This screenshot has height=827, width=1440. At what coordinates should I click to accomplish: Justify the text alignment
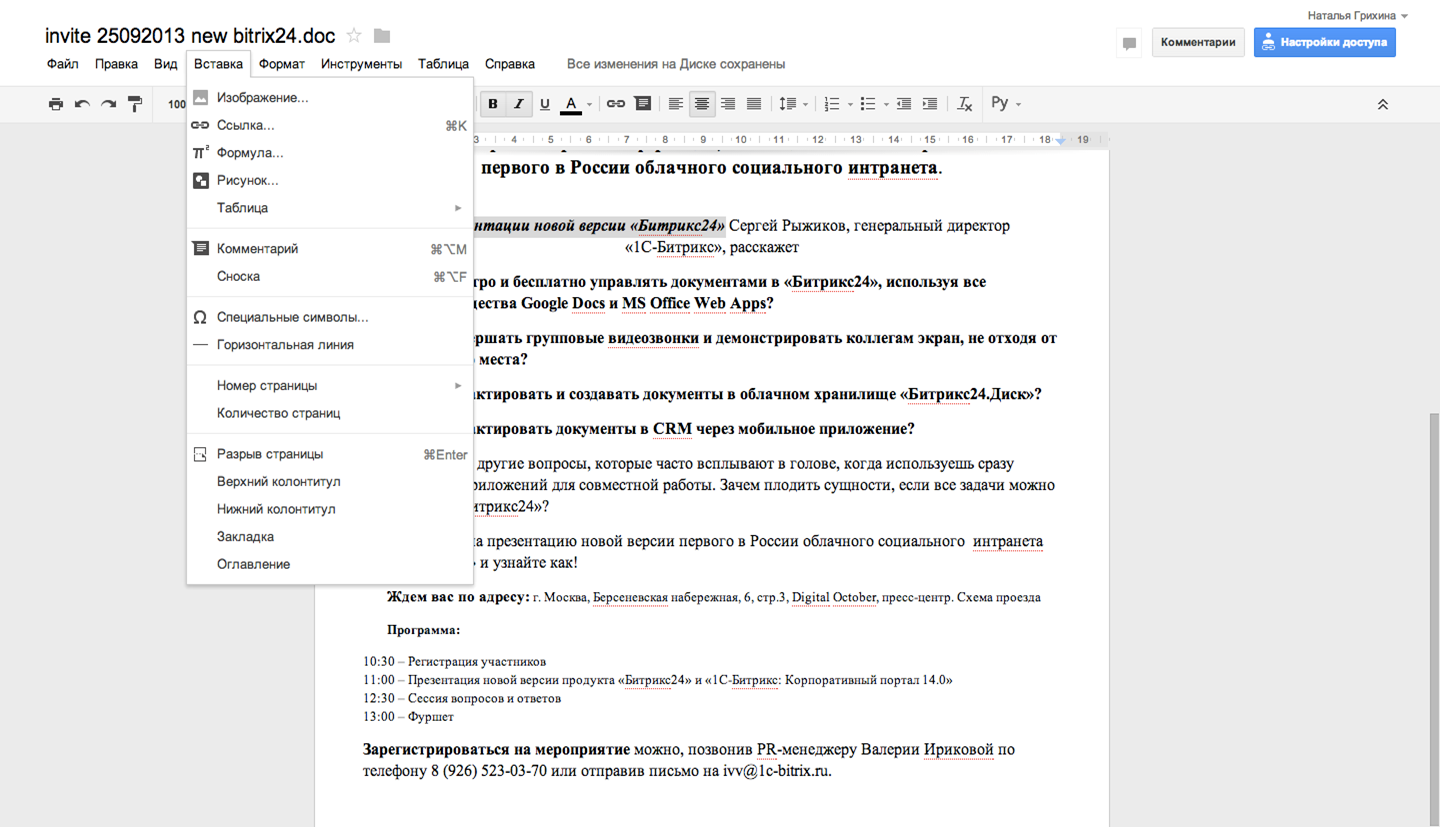tap(754, 104)
